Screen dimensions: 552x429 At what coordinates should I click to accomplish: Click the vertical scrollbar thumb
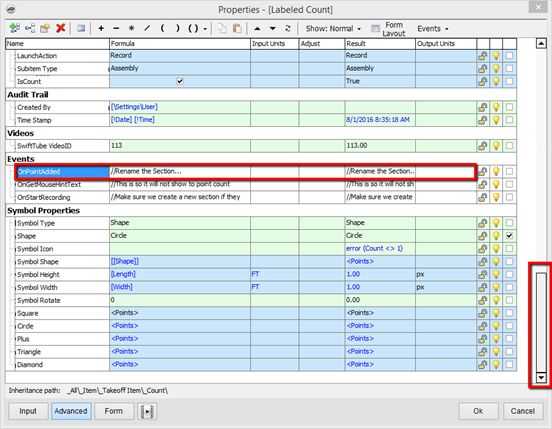(x=541, y=322)
